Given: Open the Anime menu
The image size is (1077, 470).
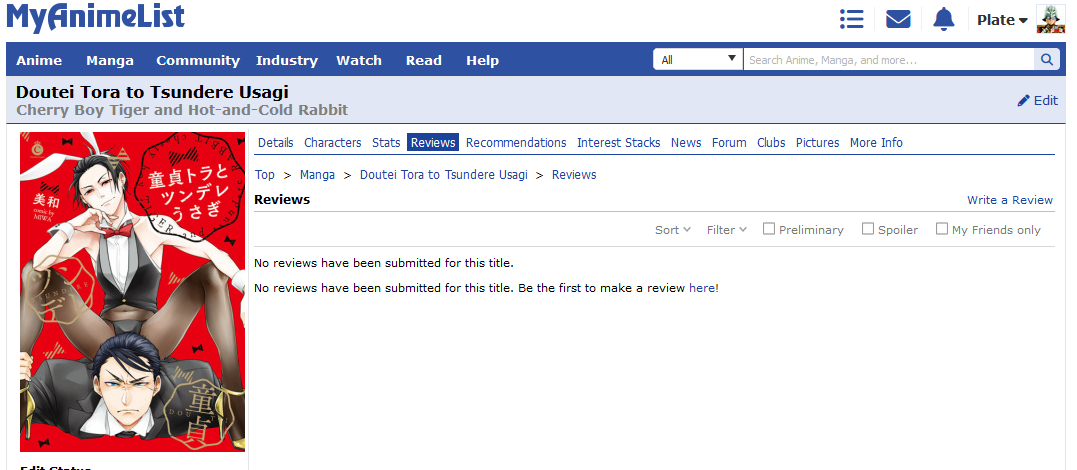Looking at the screenshot, I should (x=39, y=60).
